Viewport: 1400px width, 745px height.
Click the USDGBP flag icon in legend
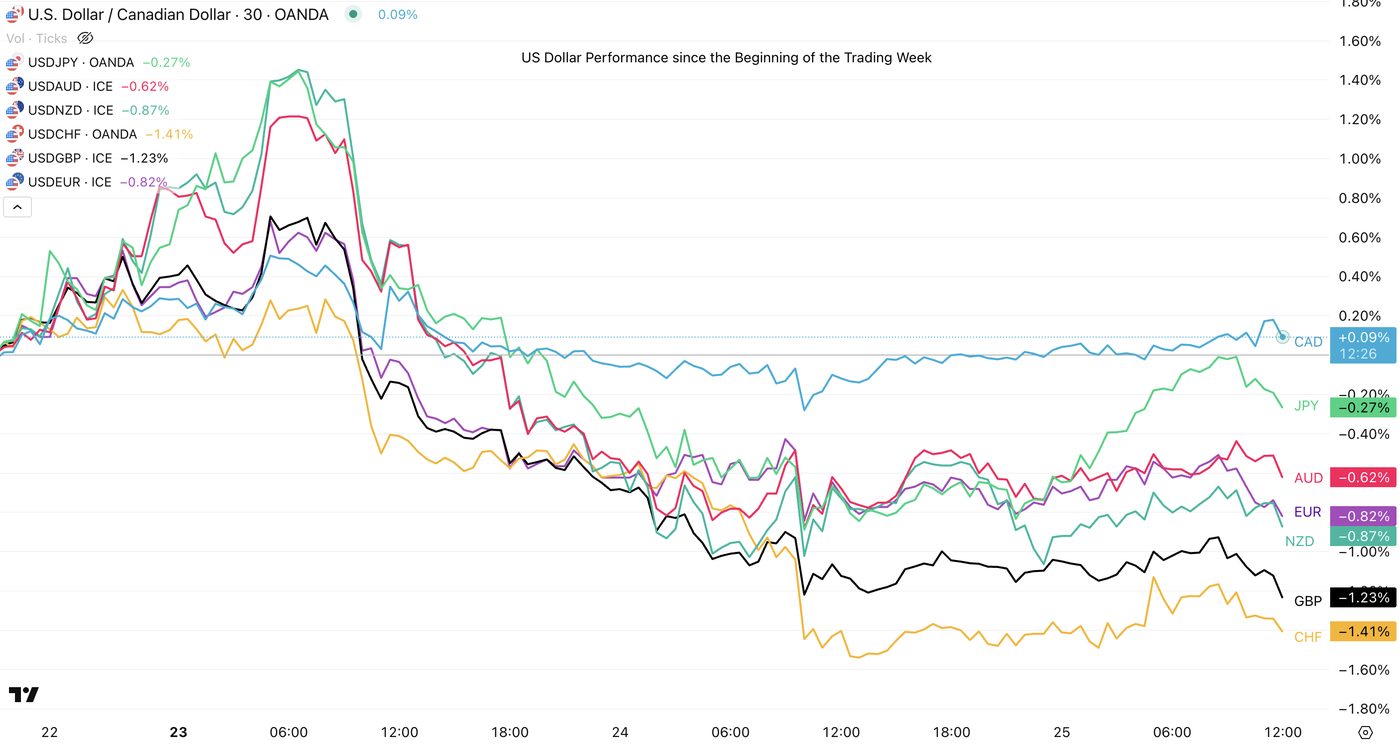14,158
